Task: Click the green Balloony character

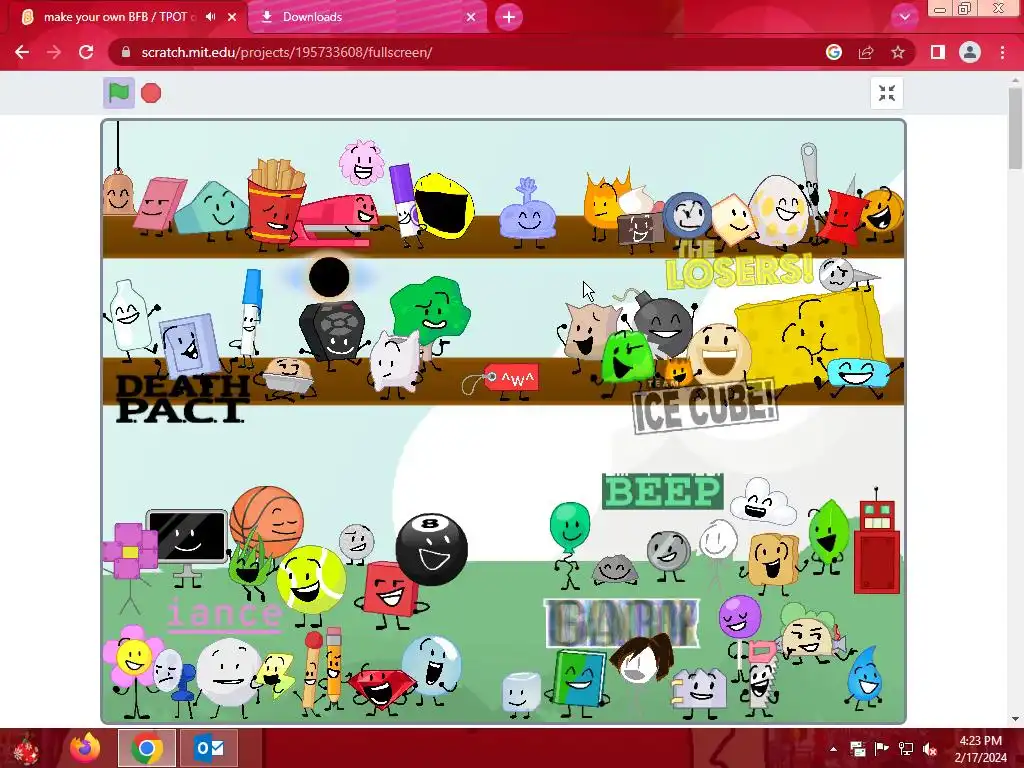Action: click(x=569, y=526)
